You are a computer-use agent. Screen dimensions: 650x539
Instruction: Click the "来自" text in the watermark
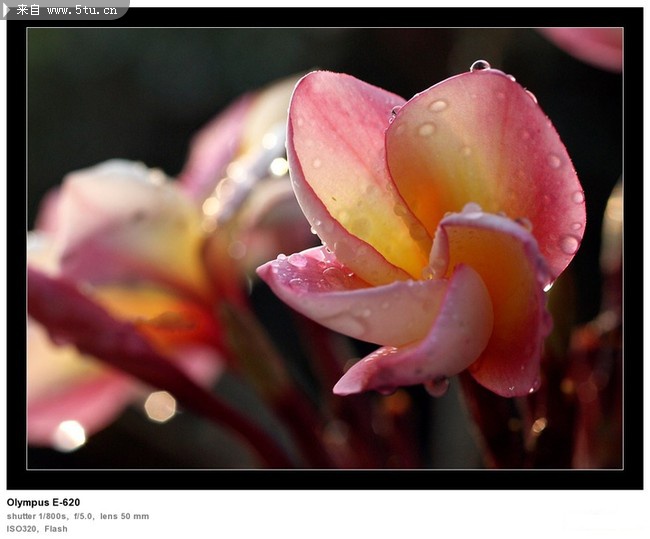click(x=29, y=10)
